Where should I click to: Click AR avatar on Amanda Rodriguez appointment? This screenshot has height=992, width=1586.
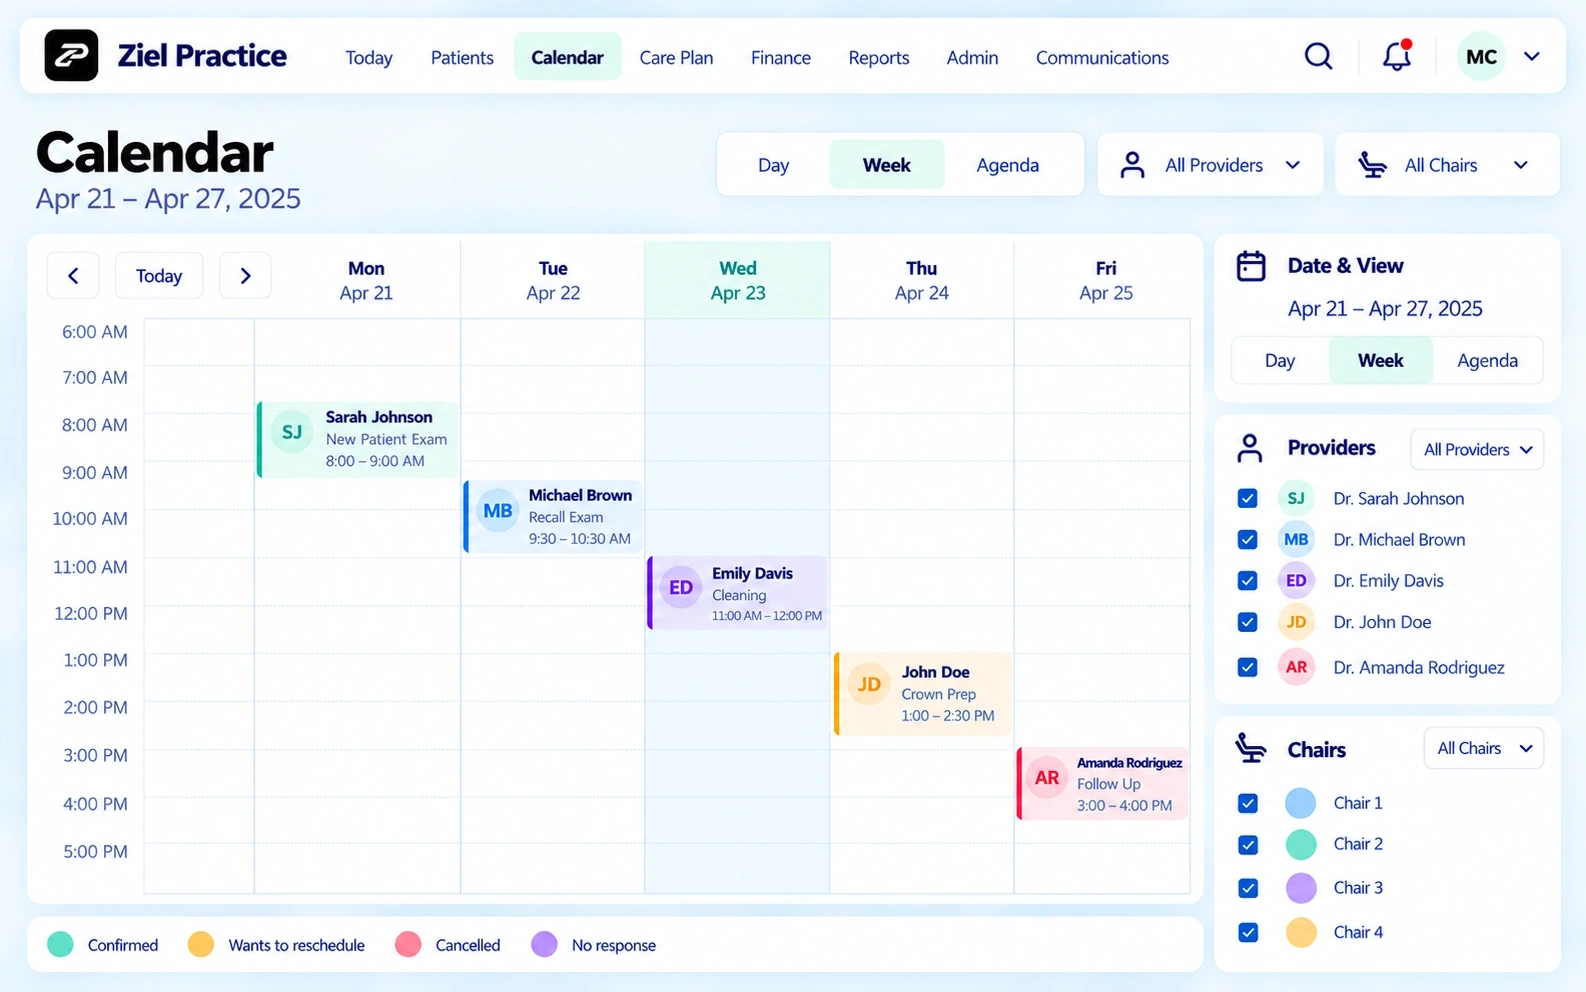pos(1047,778)
